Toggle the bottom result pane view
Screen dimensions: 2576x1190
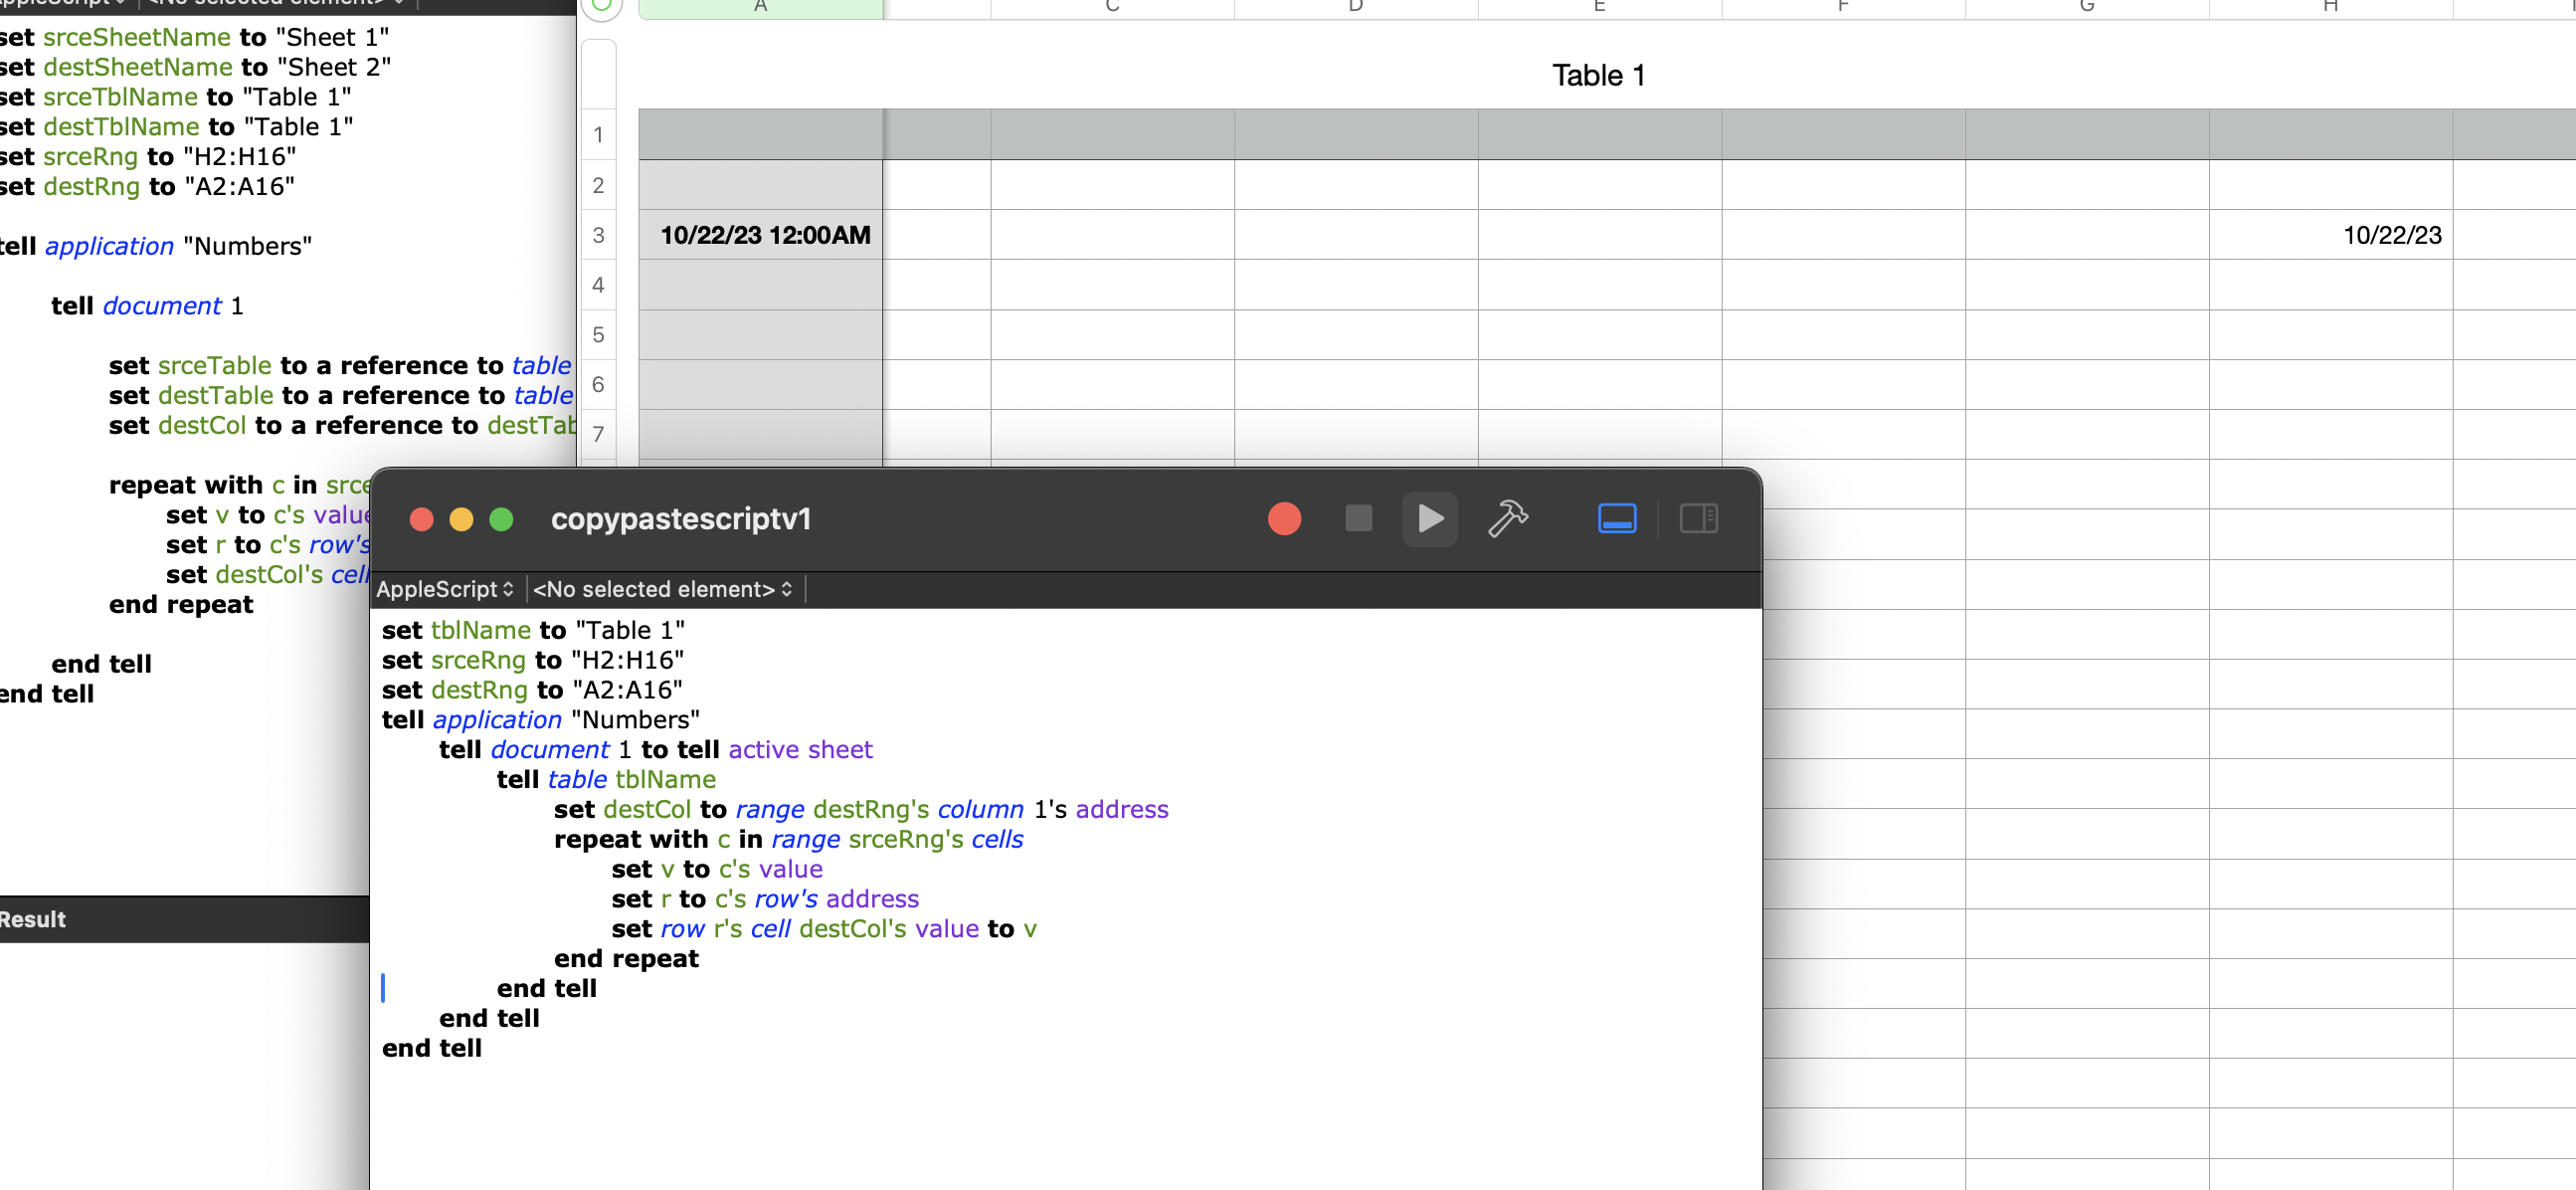click(x=1616, y=519)
